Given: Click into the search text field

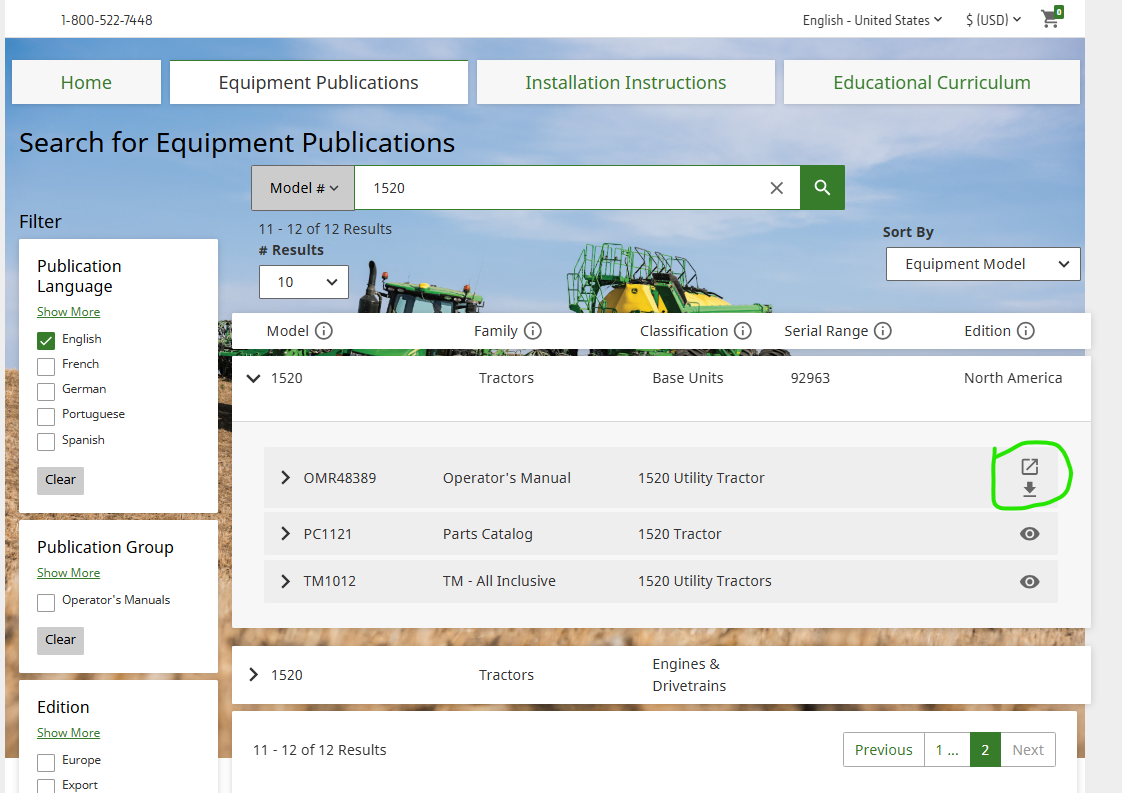Looking at the screenshot, I should 560,188.
